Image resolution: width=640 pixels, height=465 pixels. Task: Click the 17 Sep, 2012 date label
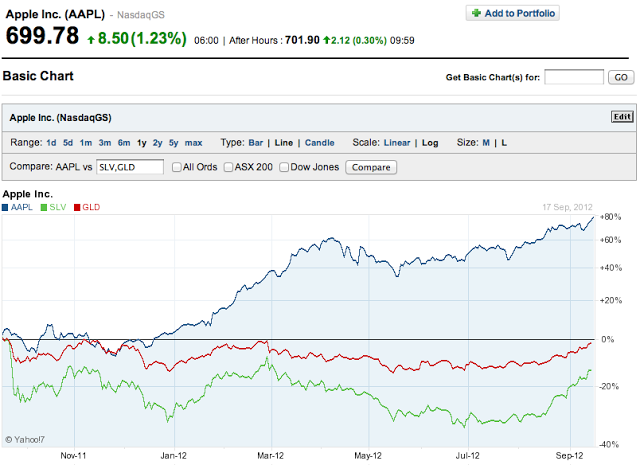coord(567,207)
